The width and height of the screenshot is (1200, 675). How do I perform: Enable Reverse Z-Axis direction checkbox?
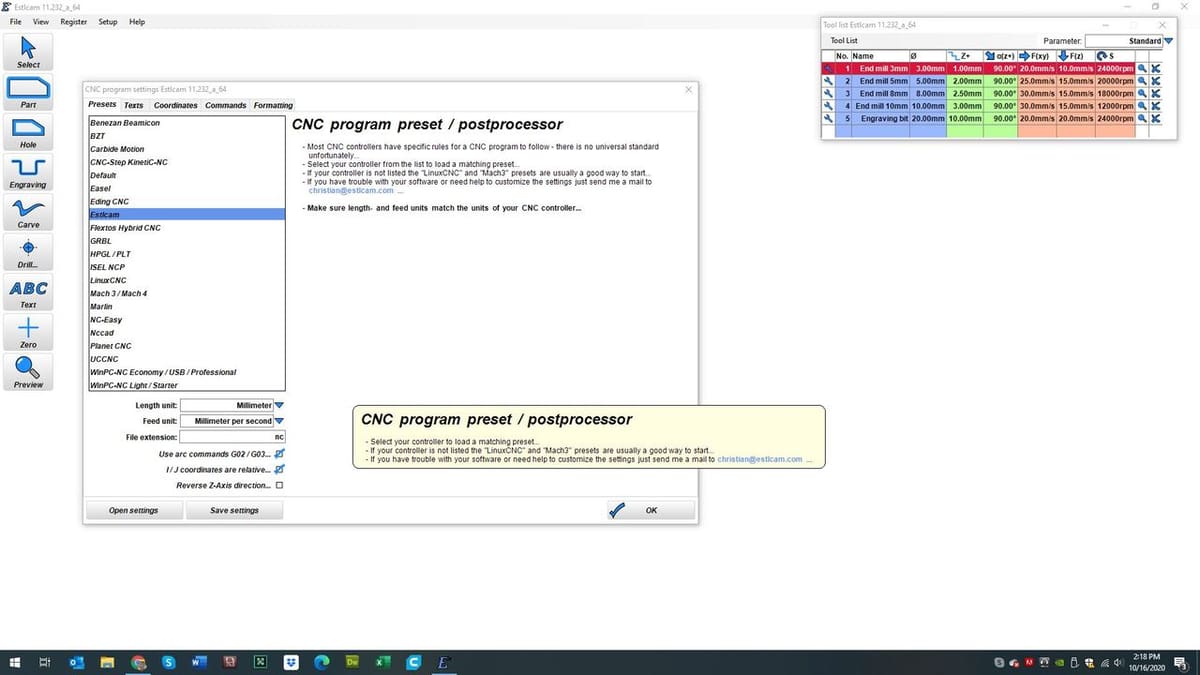pyautogui.click(x=279, y=485)
